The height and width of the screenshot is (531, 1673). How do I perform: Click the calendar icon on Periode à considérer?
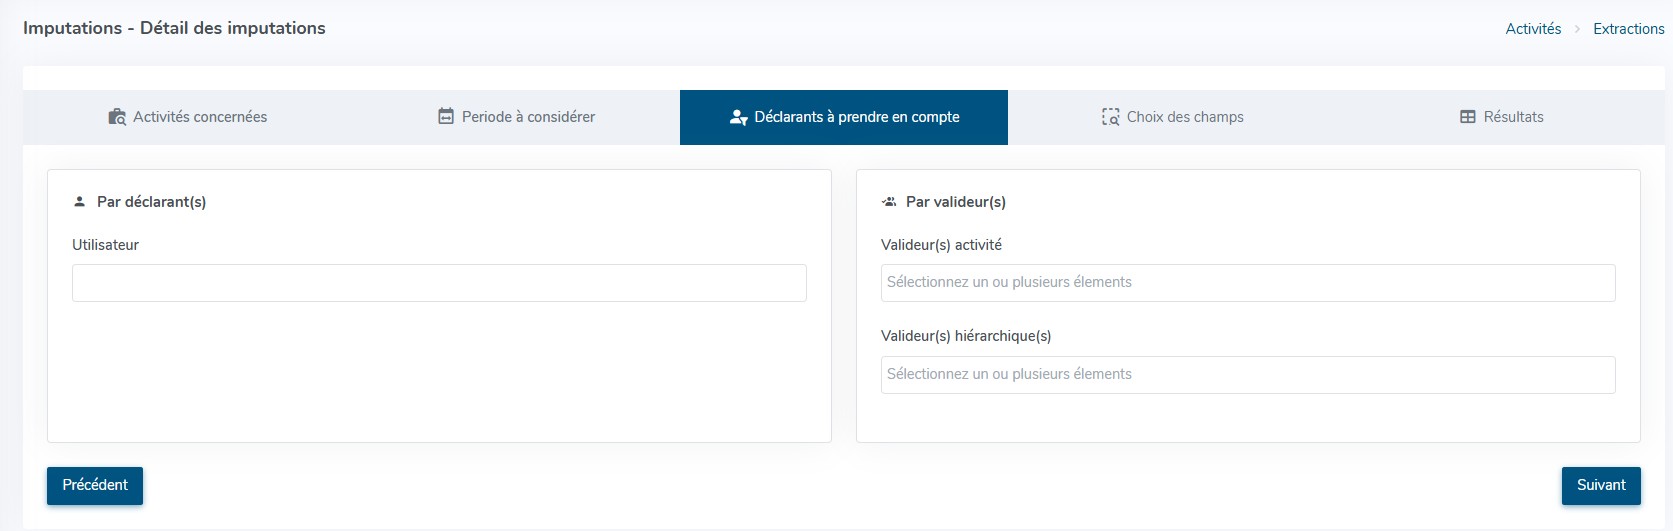click(446, 117)
